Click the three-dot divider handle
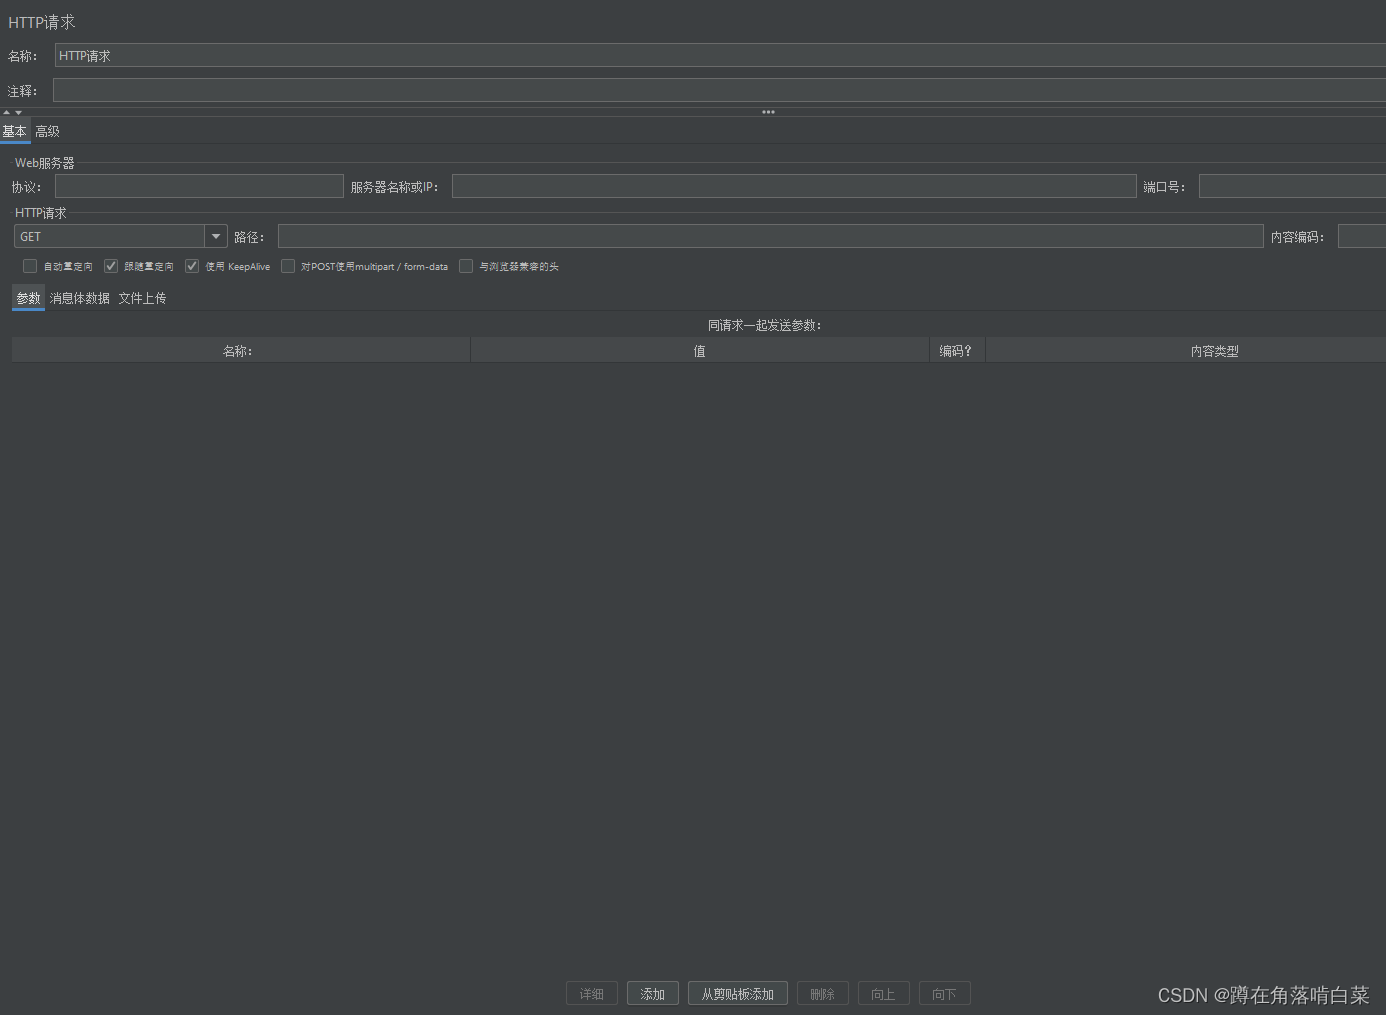1386x1015 pixels. click(x=768, y=112)
